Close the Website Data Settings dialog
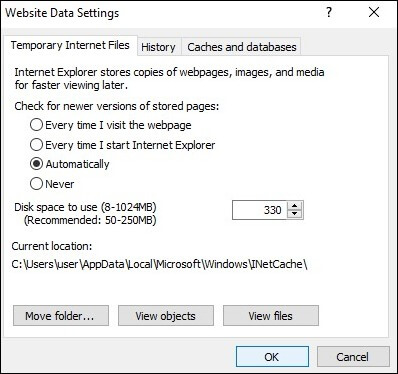The height and width of the screenshot is (374, 398). (x=374, y=13)
